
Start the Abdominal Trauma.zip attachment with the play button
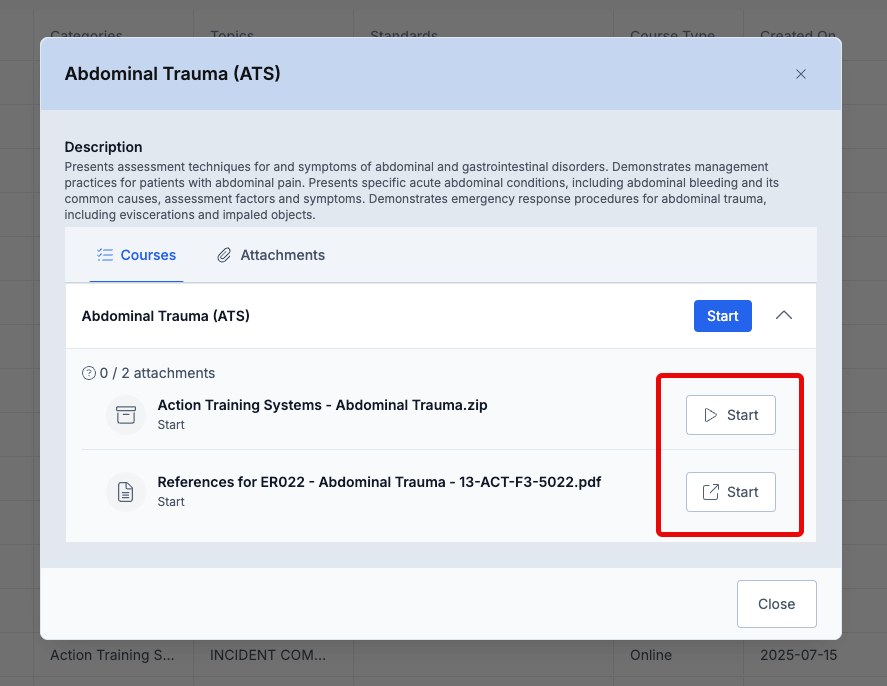tap(730, 415)
